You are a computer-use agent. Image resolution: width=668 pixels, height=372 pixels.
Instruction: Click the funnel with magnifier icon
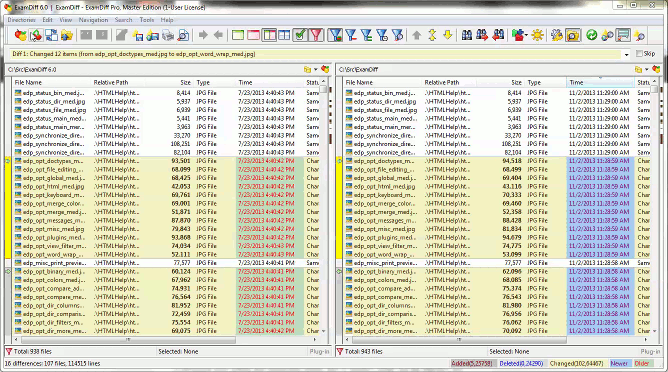click(397, 35)
